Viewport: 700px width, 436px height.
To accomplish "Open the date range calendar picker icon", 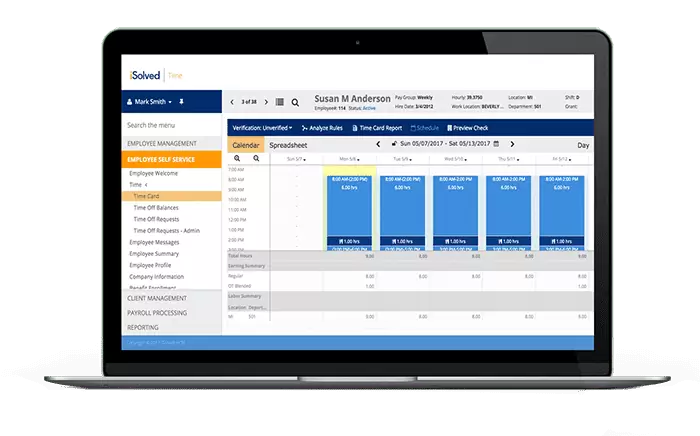I will pyautogui.click(x=510, y=145).
